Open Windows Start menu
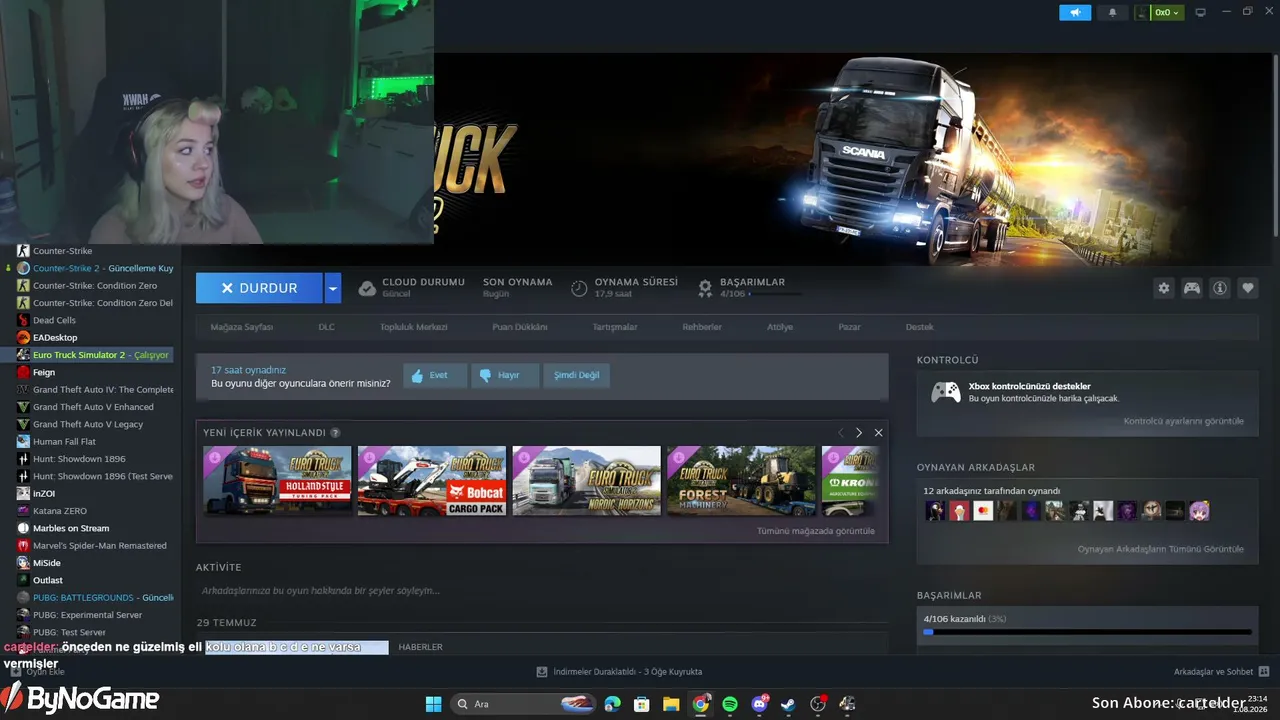Screen dimensions: 1280x720 click(x=434, y=704)
